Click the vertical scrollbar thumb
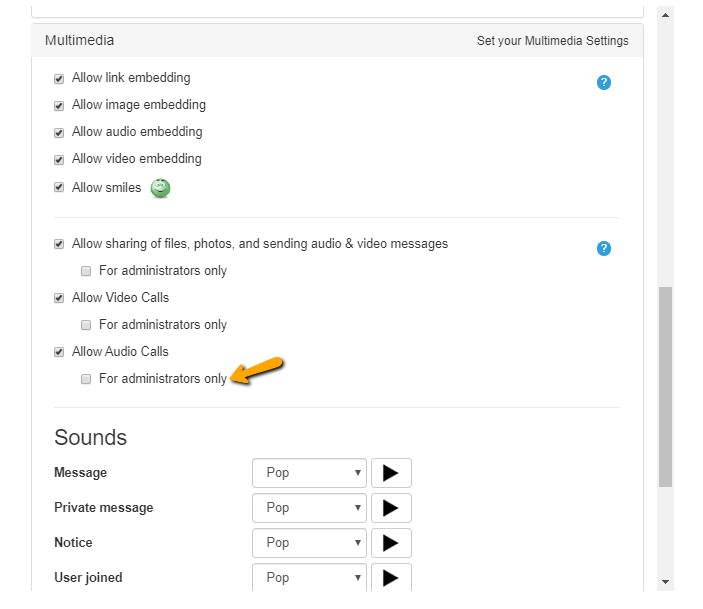This screenshot has height=609, width=703. coord(665,387)
